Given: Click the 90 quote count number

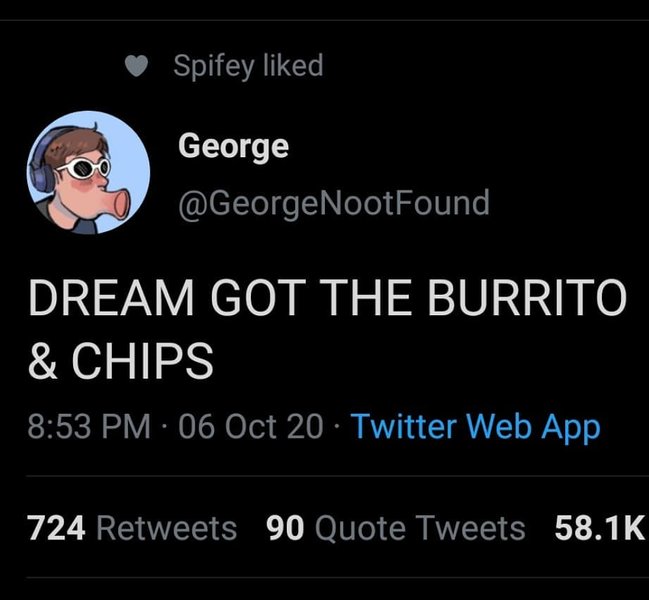Looking at the screenshot, I should pyautogui.click(x=285, y=528).
